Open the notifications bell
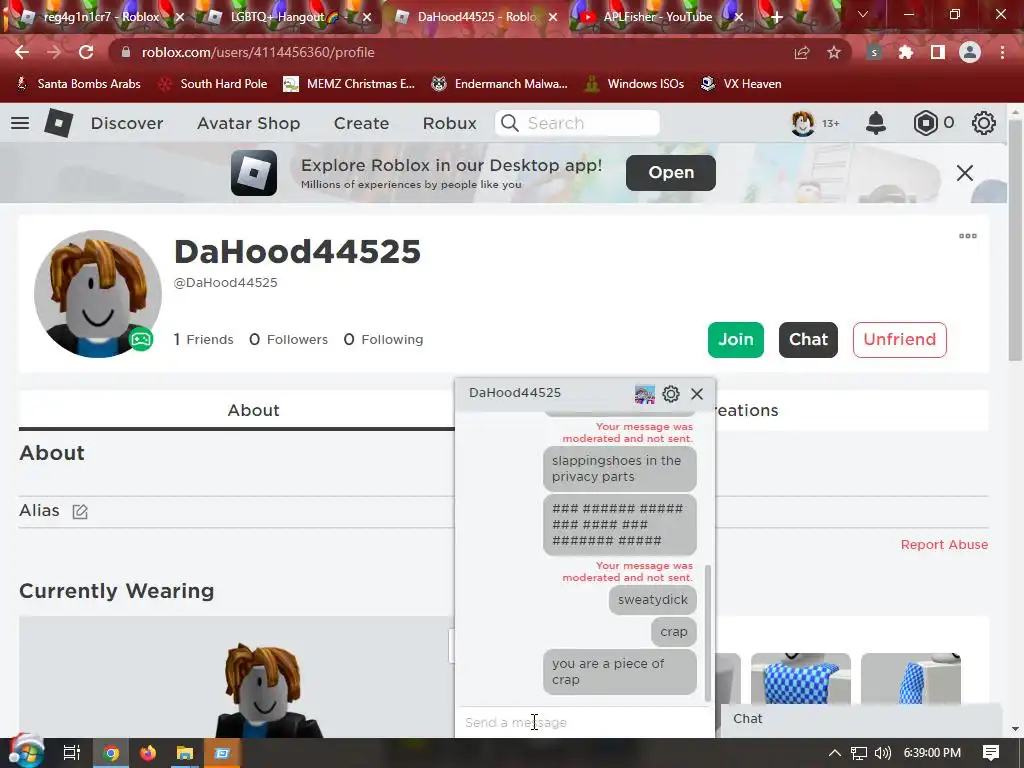 point(876,123)
